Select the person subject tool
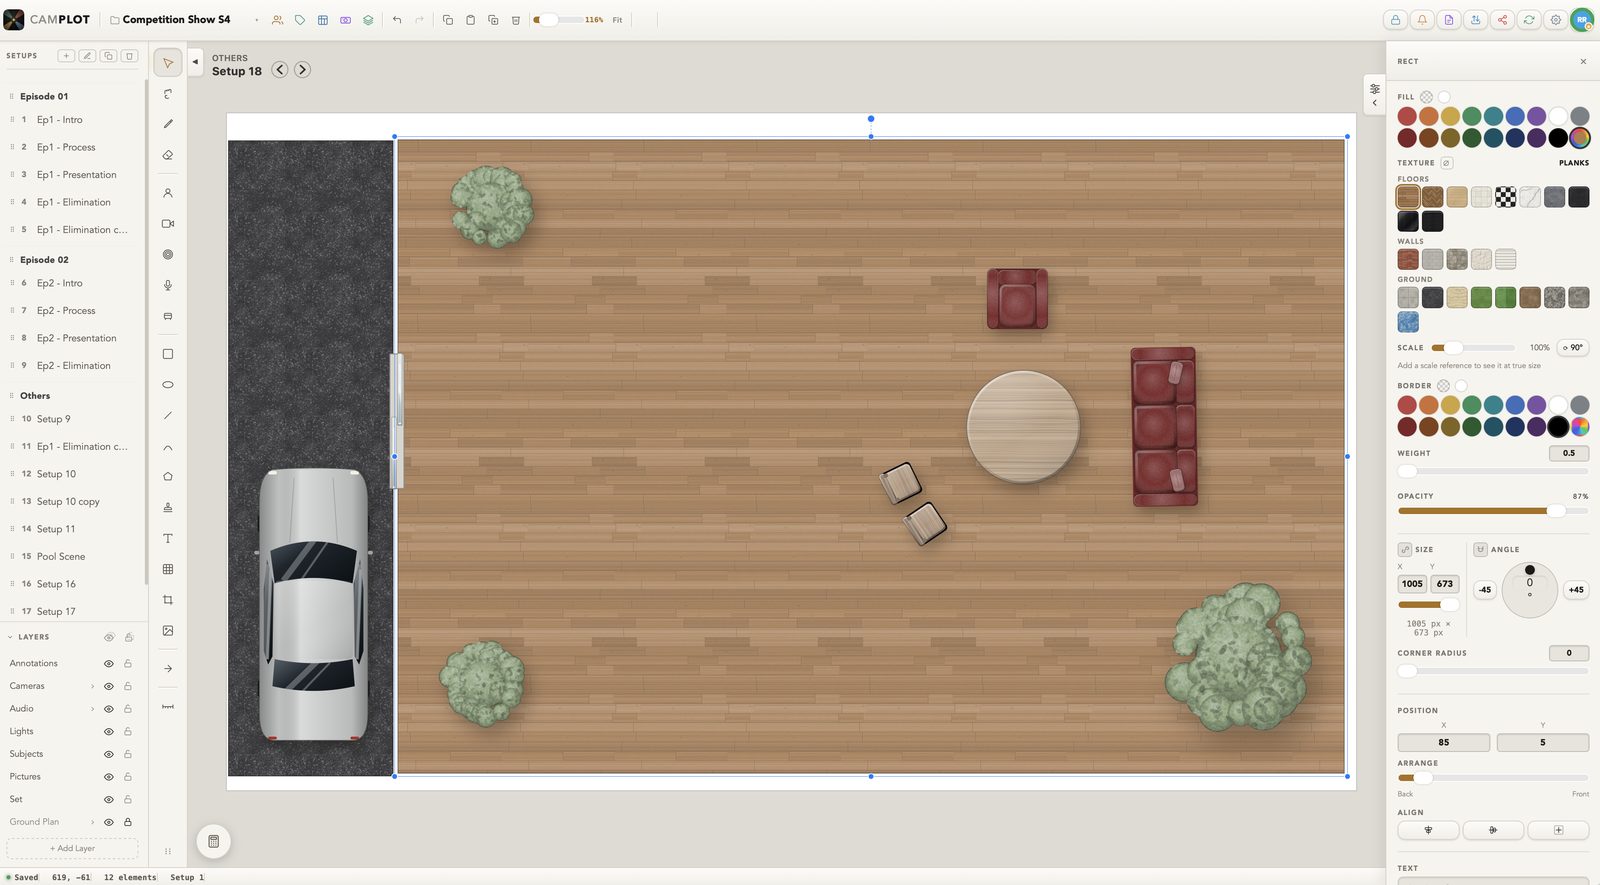This screenshot has height=885, width=1600. (168, 193)
